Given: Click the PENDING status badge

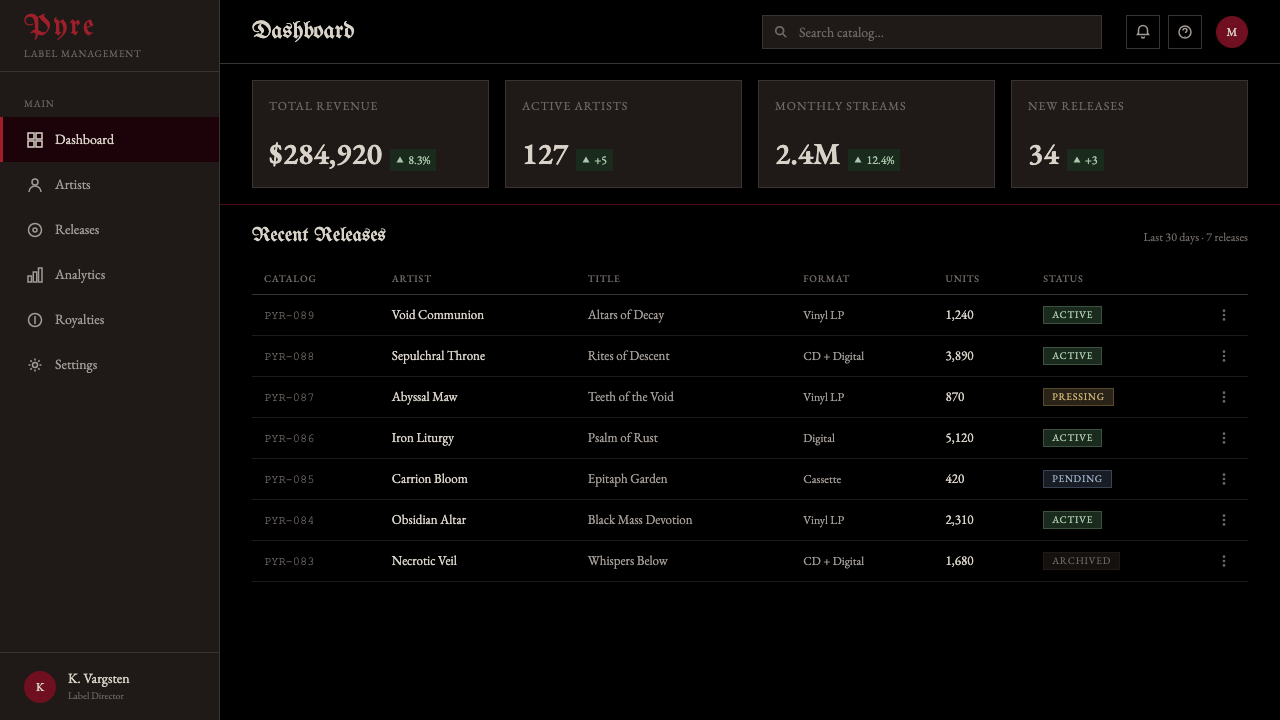Looking at the screenshot, I should tap(1077, 479).
